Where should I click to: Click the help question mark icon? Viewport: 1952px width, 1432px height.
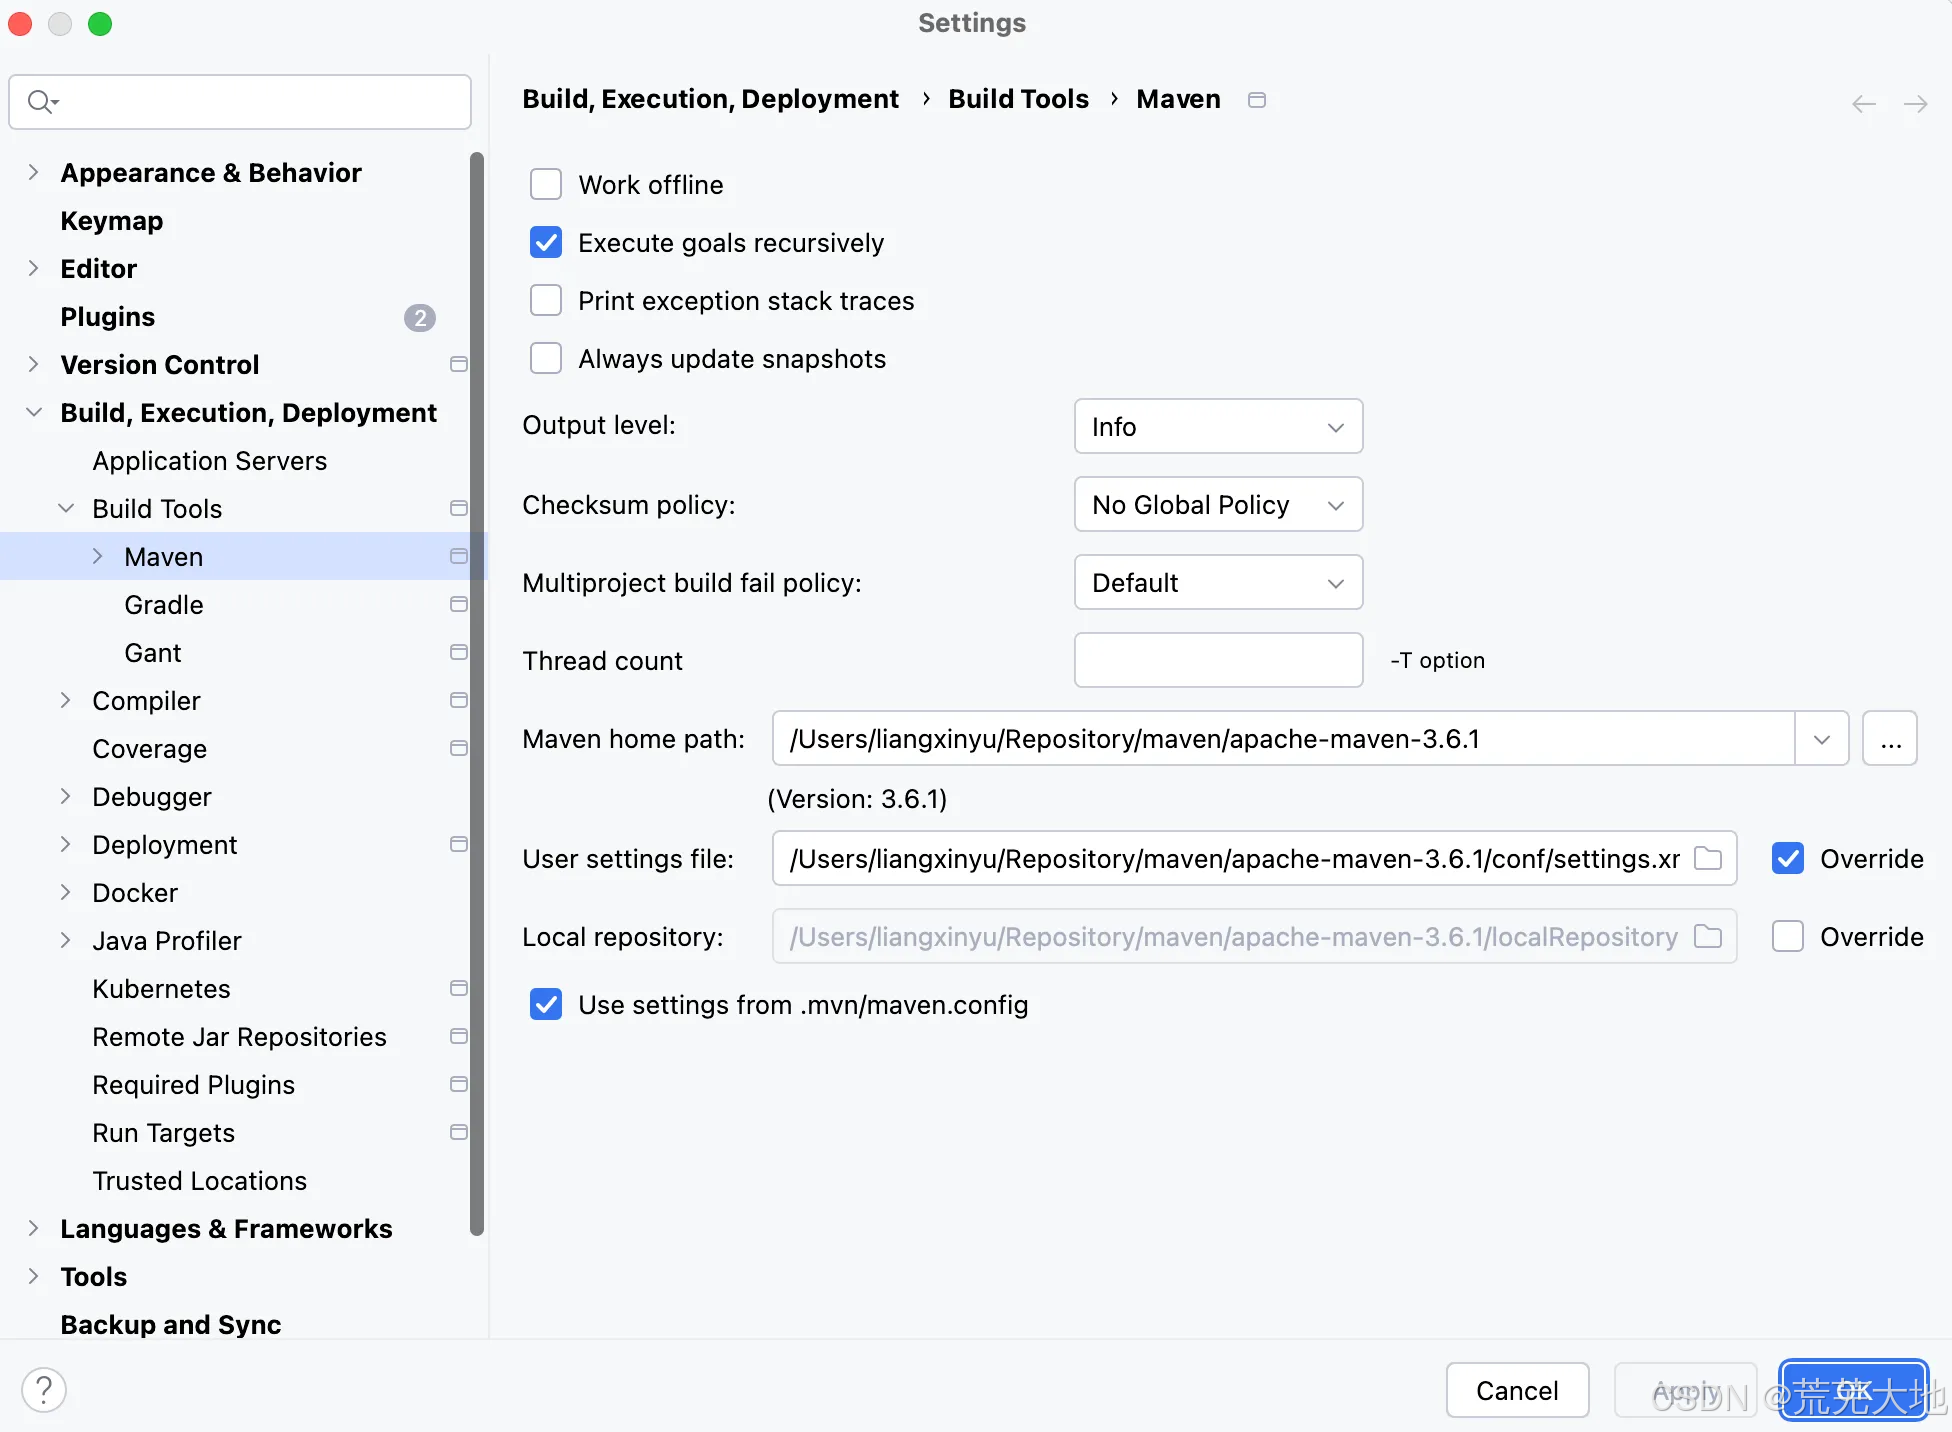point(44,1390)
